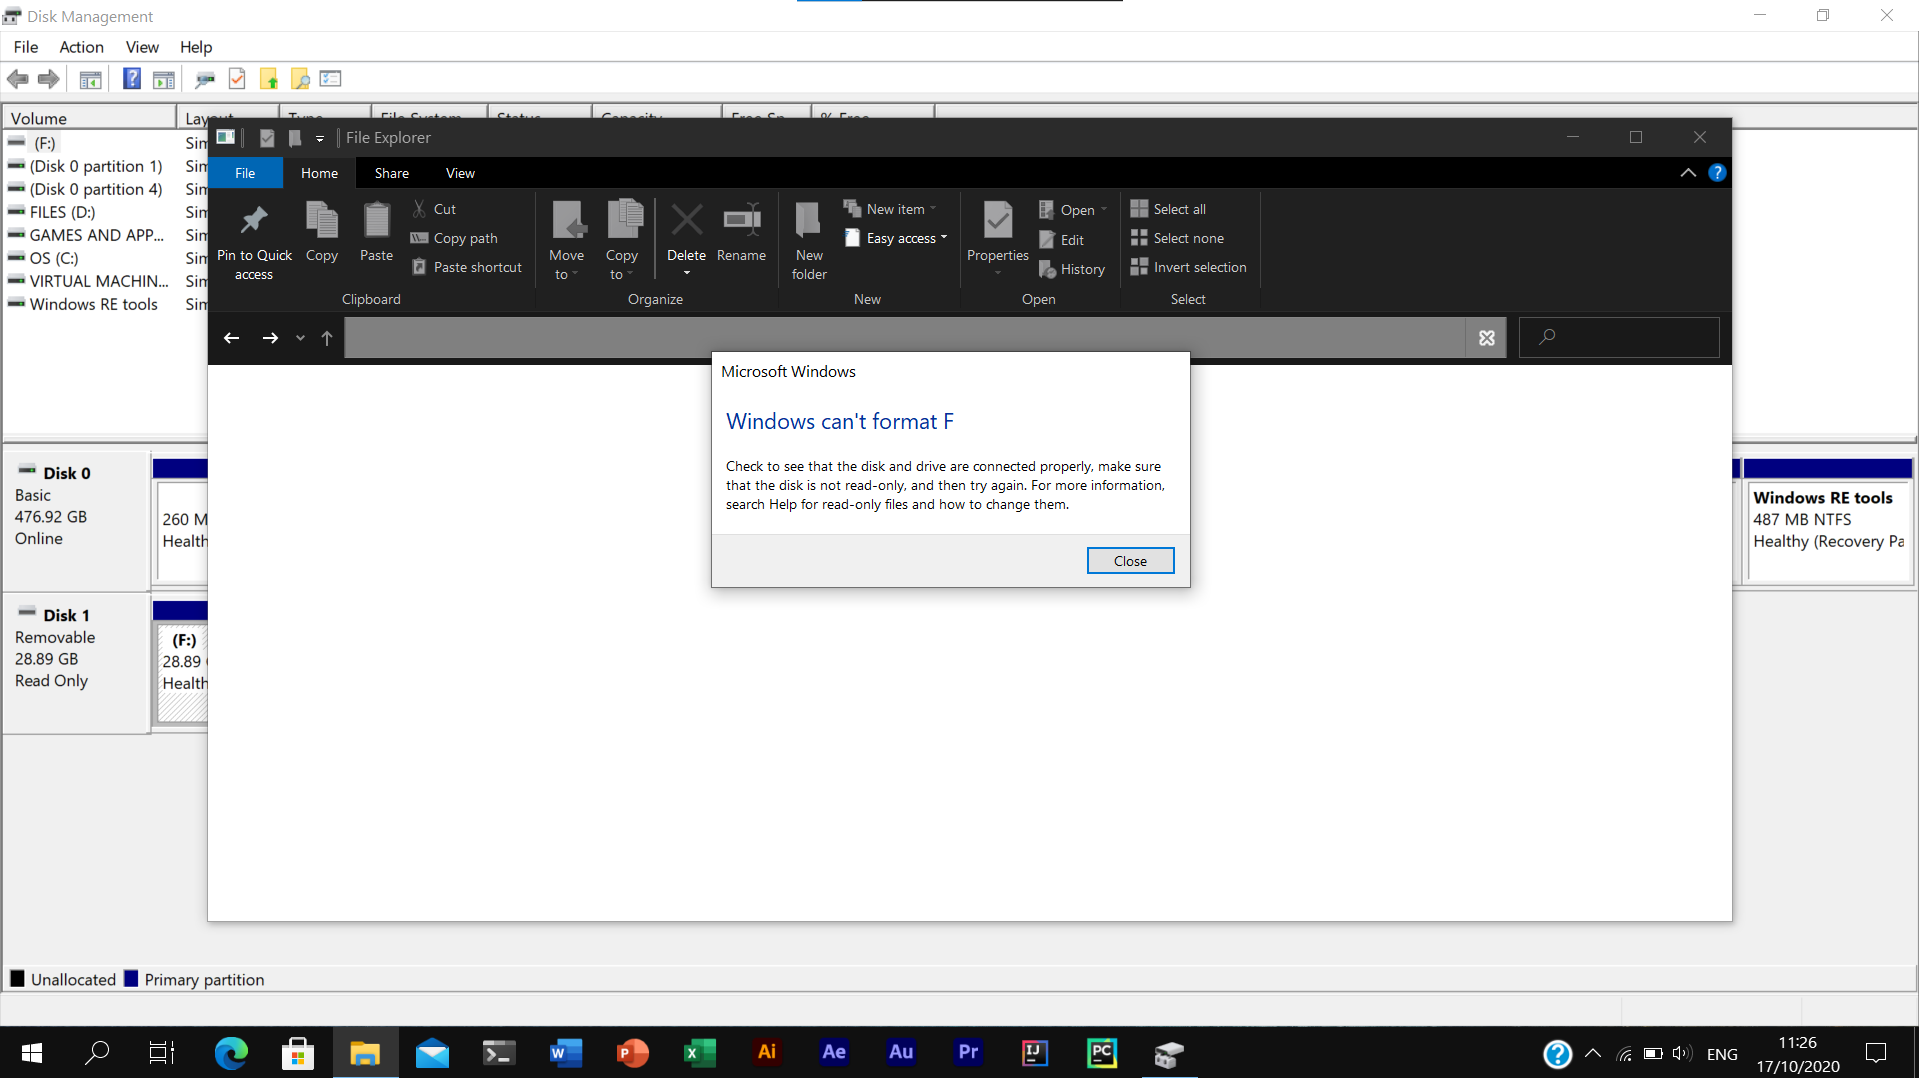
Task: Open the File menu in Disk Management
Action: pos(26,47)
